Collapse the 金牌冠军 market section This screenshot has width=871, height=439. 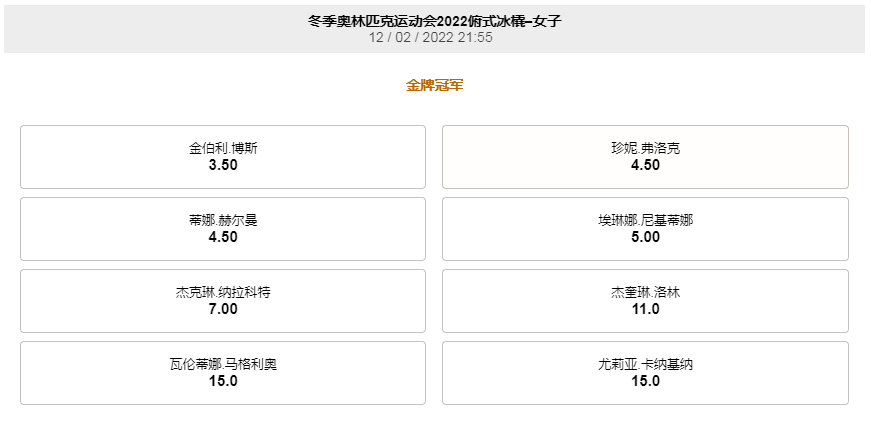[x=434, y=86]
